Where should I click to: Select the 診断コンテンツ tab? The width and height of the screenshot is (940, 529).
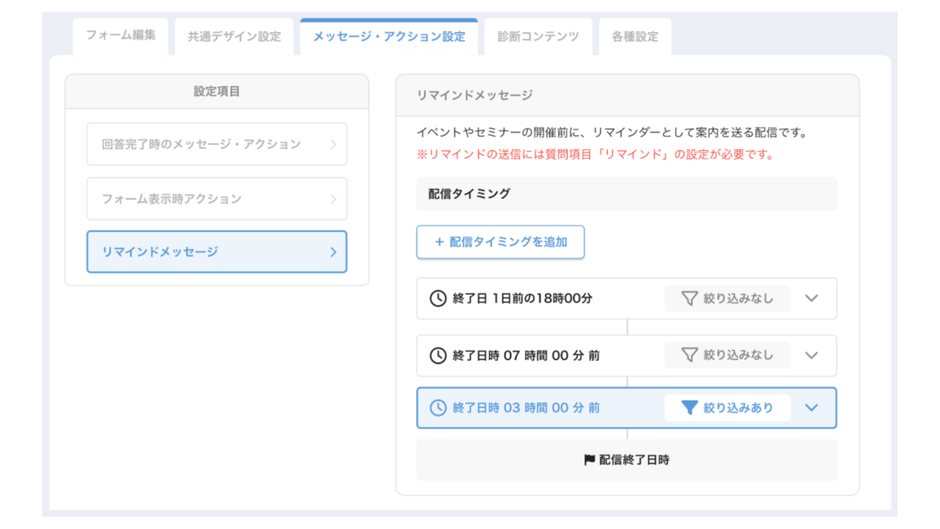click(x=538, y=37)
